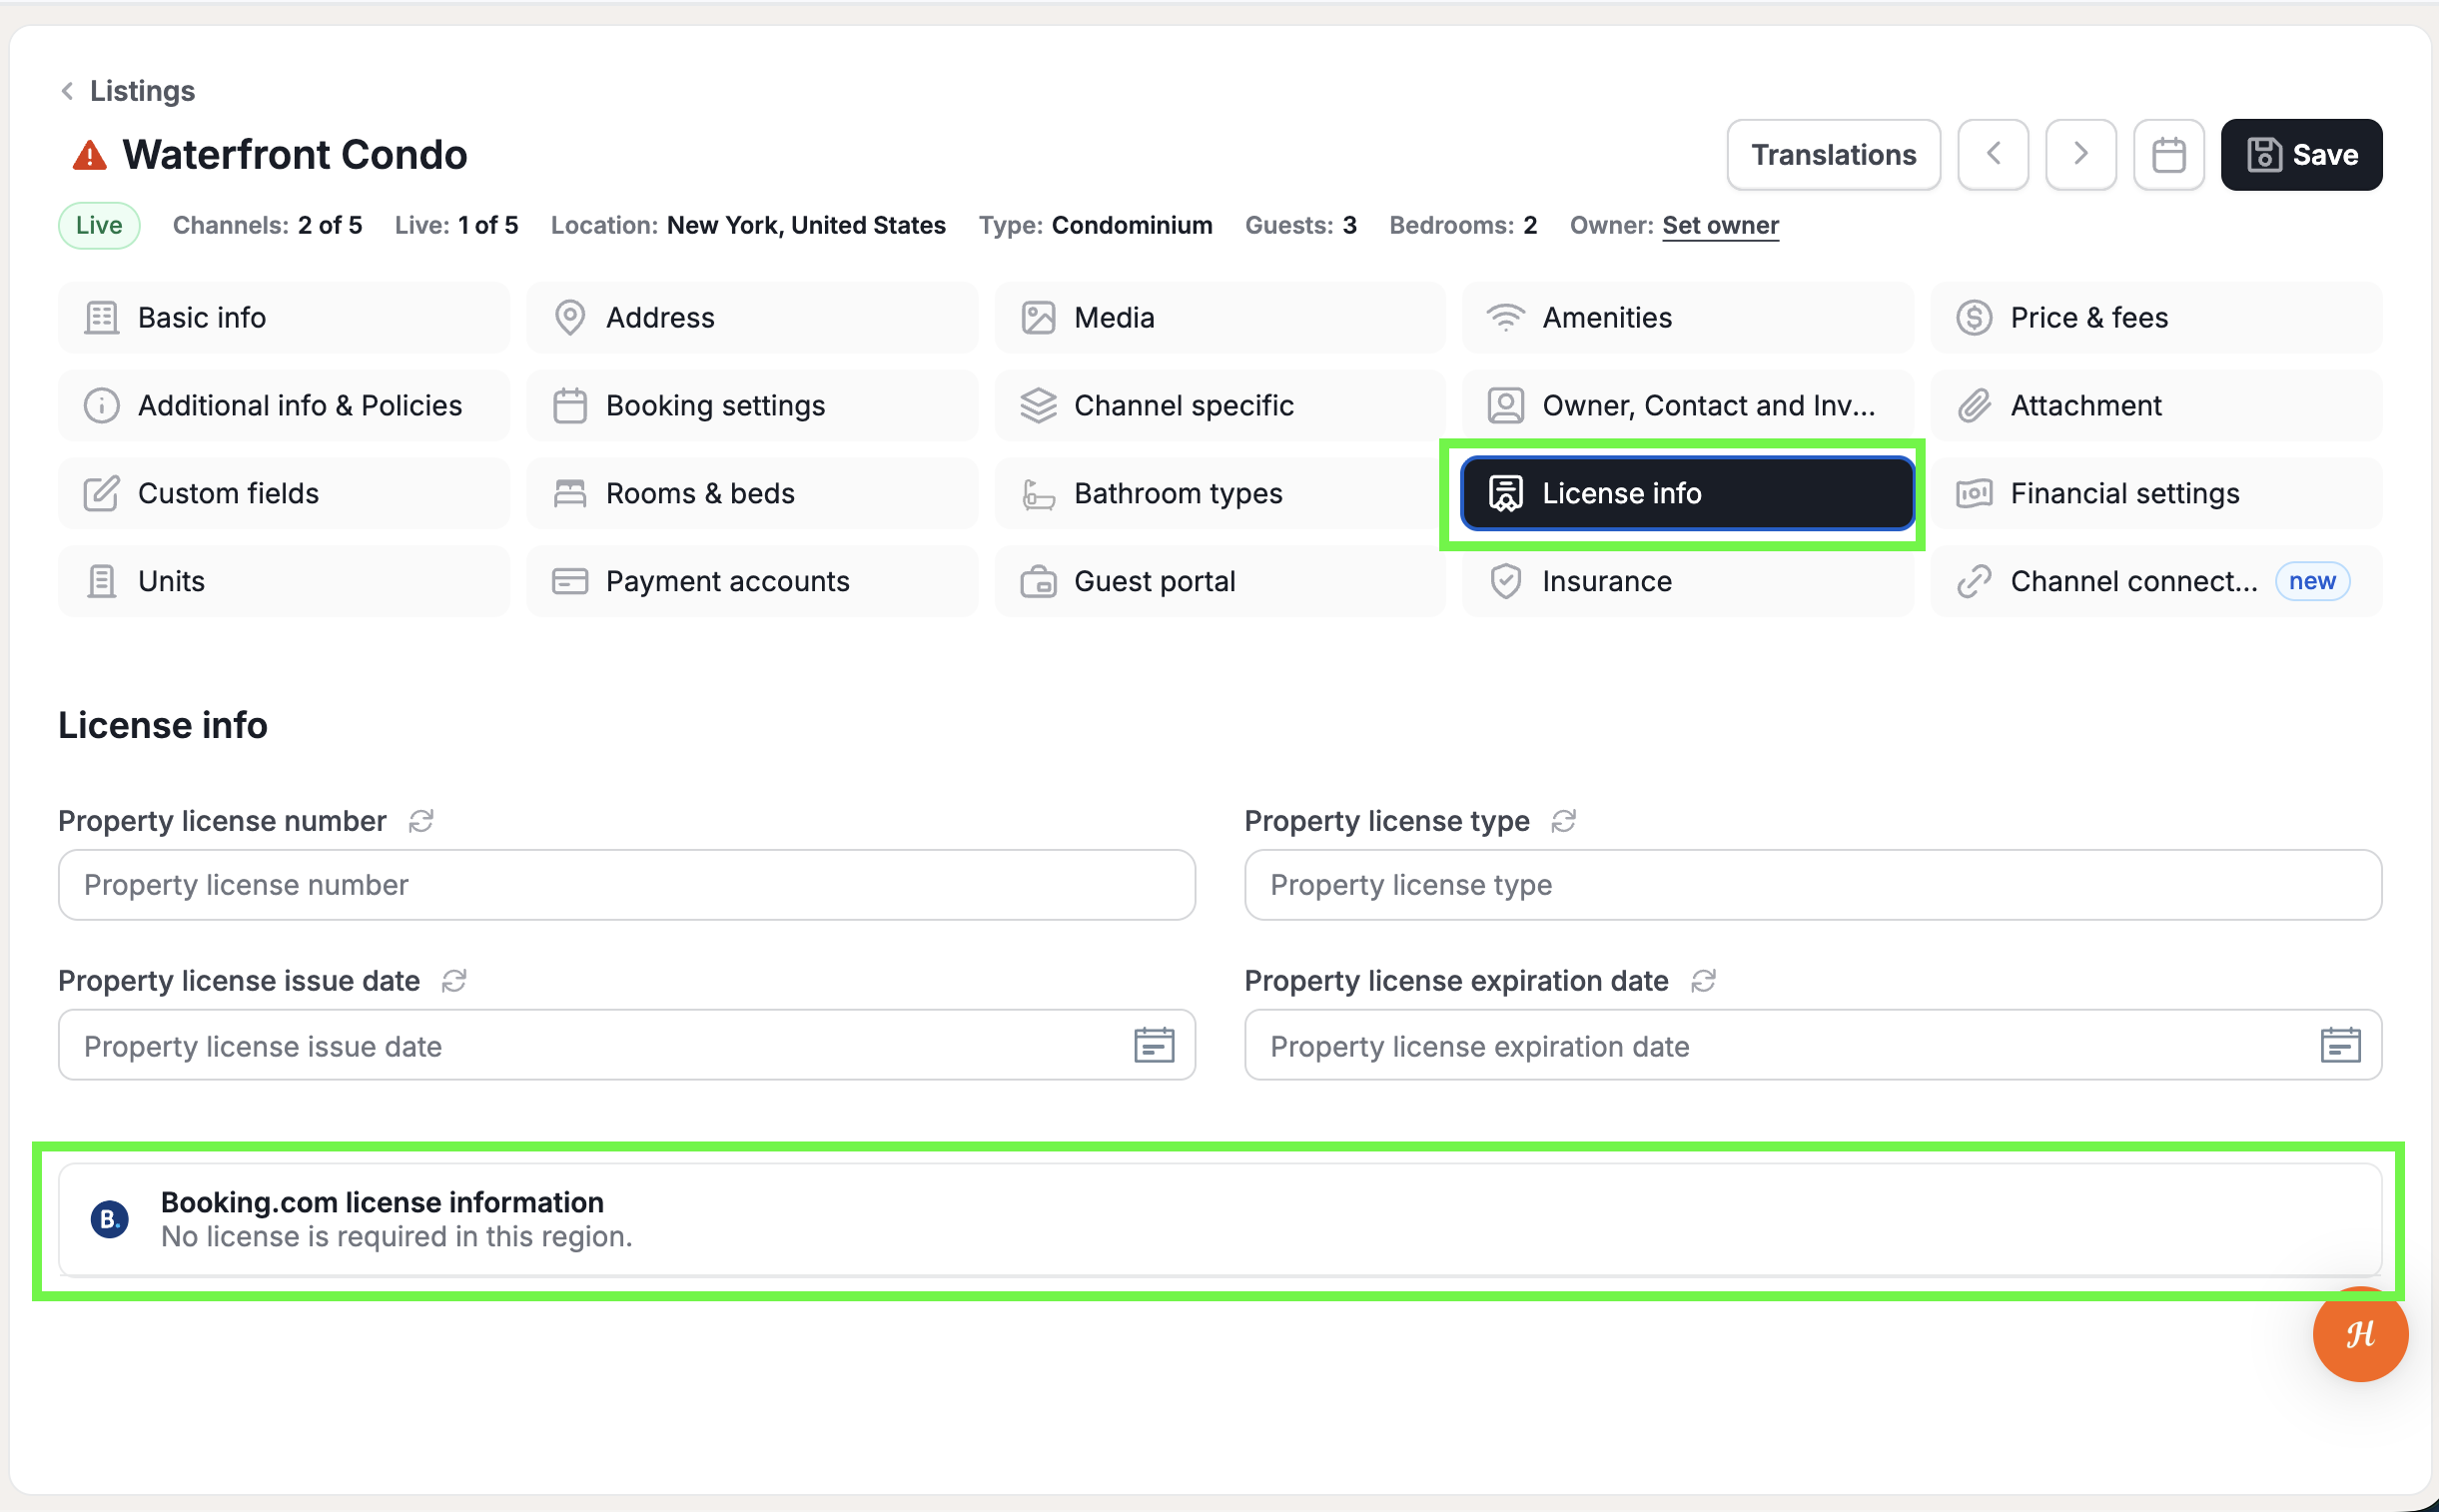Open the Attachment section
The height and width of the screenshot is (1512, 2439).
click(2156, 406)
